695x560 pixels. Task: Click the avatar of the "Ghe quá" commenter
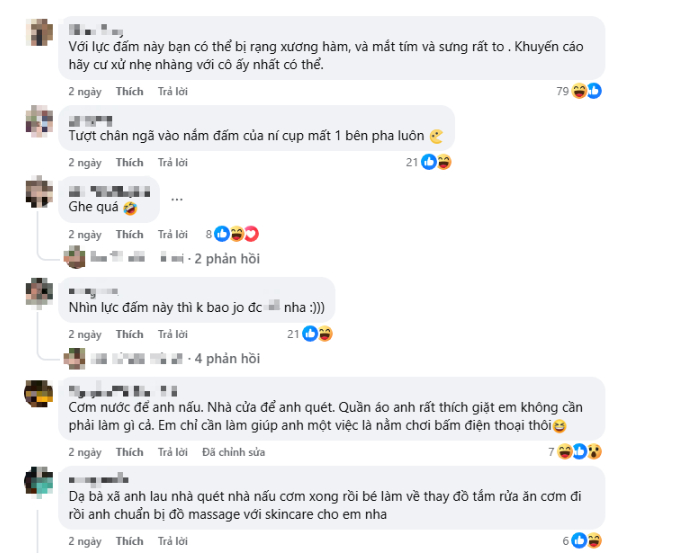click(x=40, y=190)
